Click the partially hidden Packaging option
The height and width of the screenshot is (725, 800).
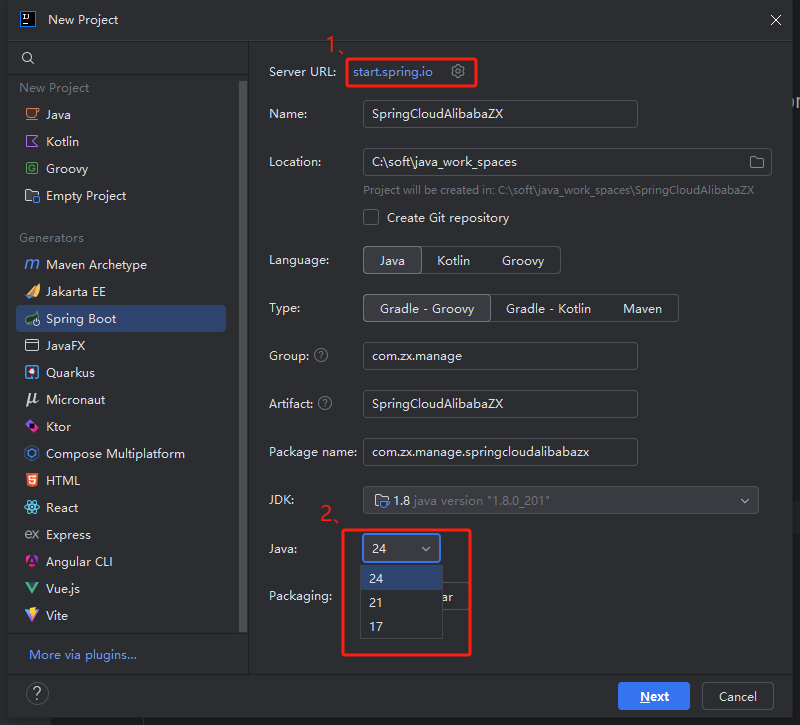tap(455, 596)
